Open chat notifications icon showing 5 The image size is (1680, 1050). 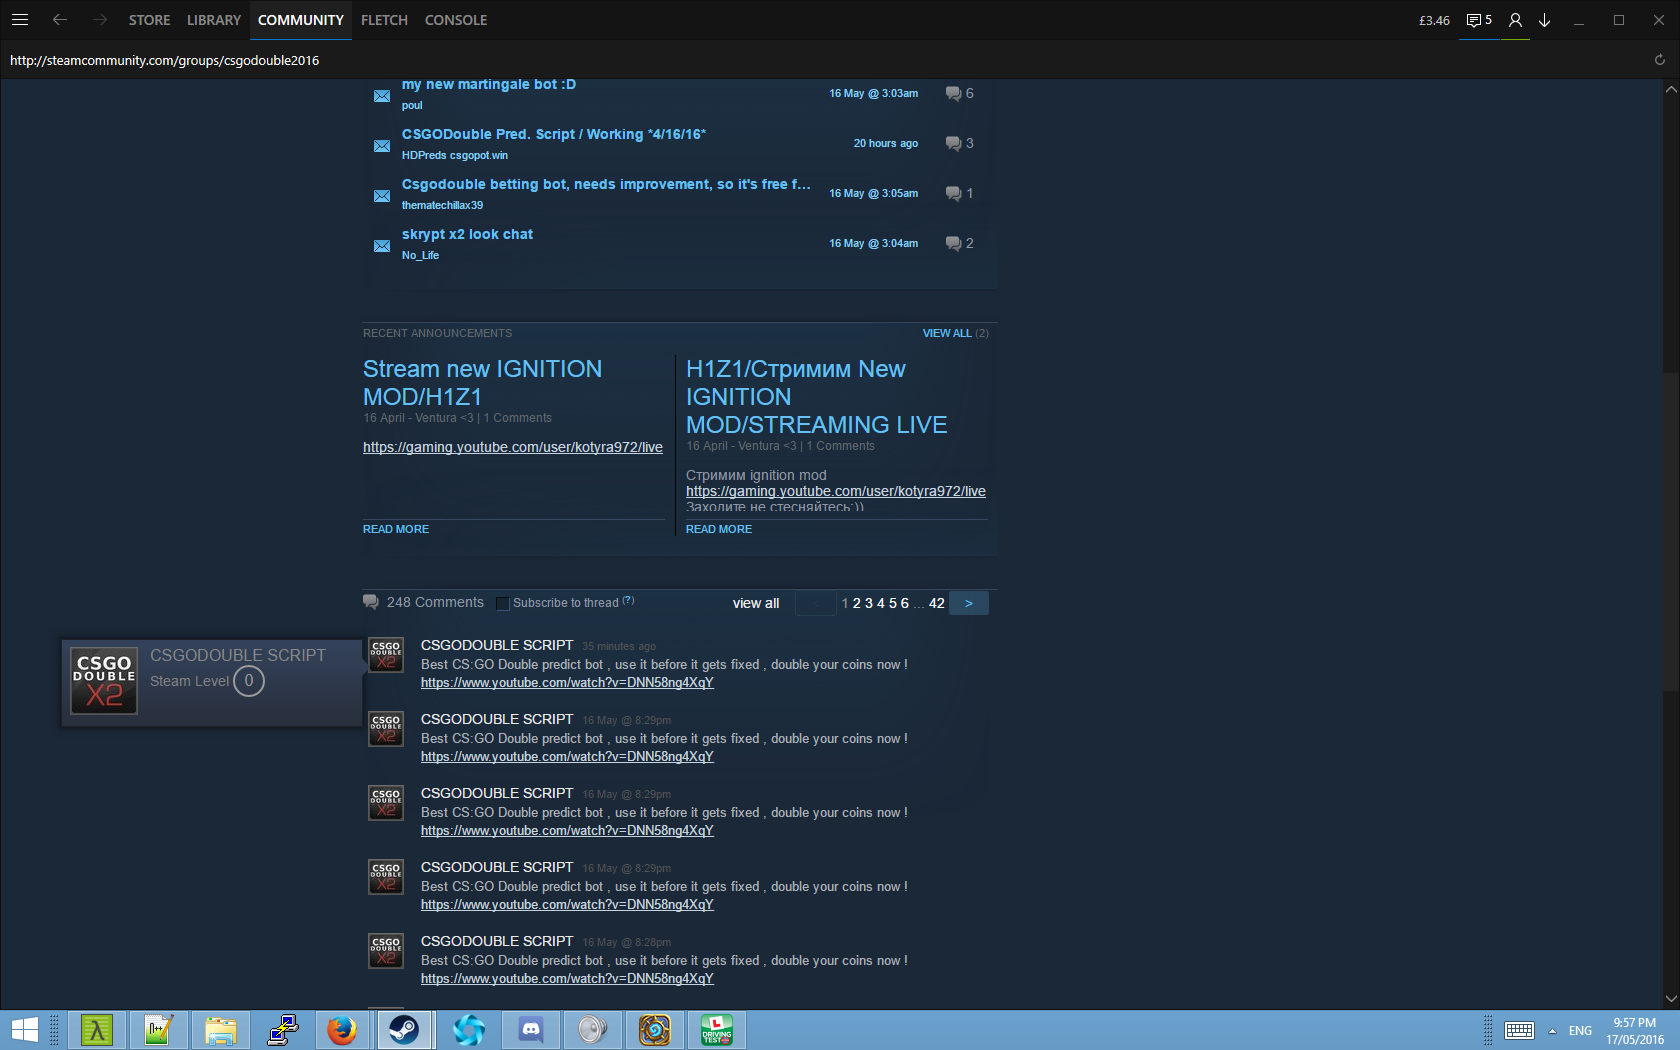(x=1478, y=20)
